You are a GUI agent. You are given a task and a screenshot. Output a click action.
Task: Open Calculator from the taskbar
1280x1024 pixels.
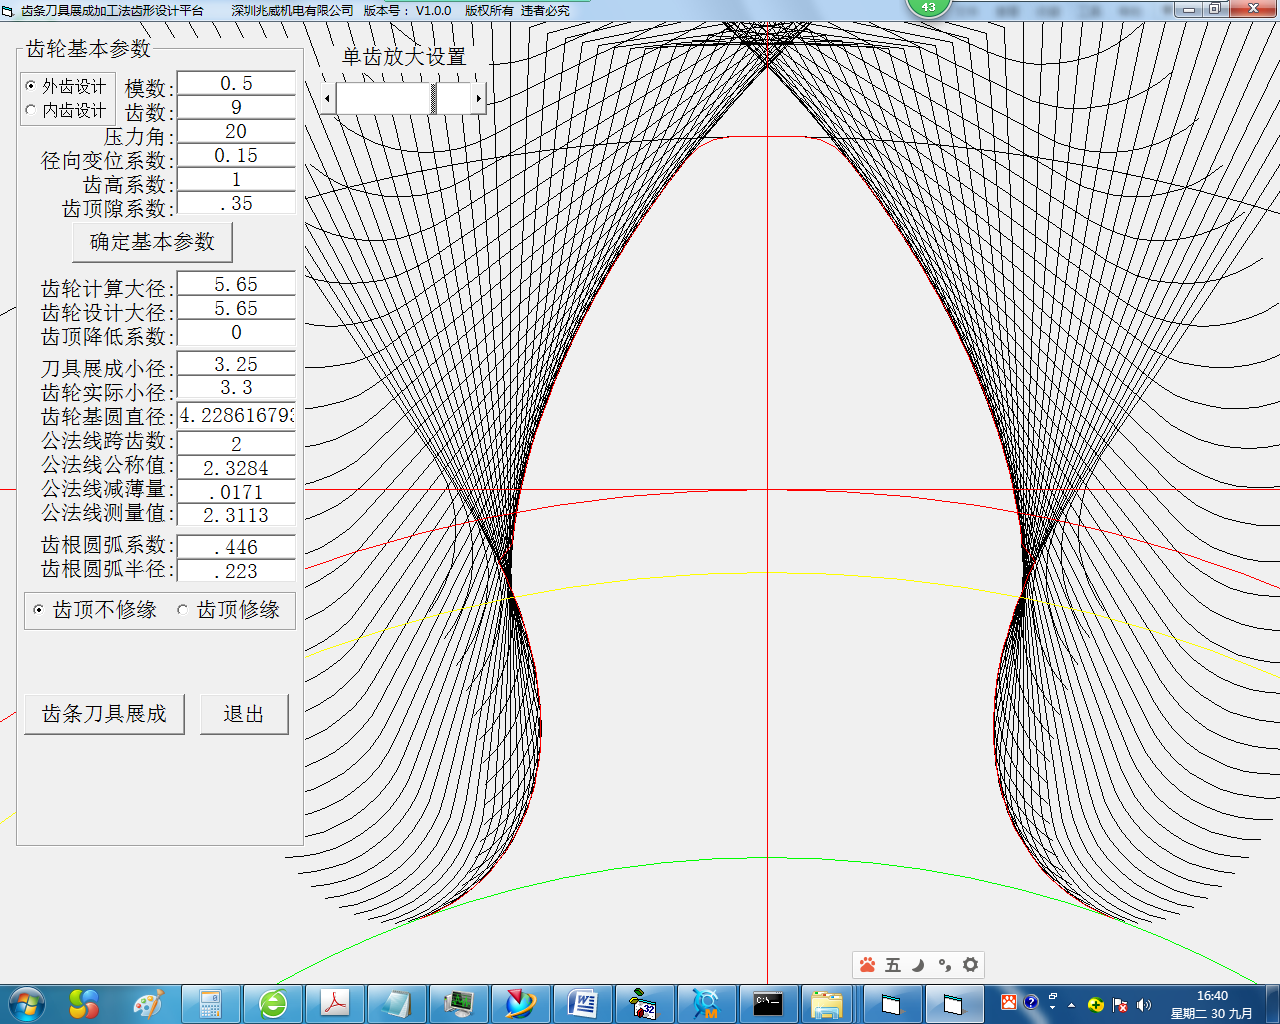pos(210,1004)
